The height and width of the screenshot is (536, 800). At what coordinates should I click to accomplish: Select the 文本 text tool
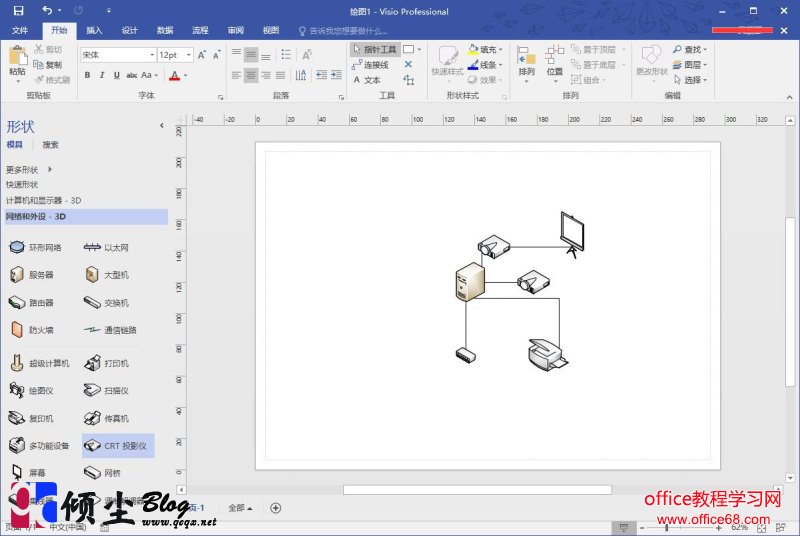[x=367, y=80]
